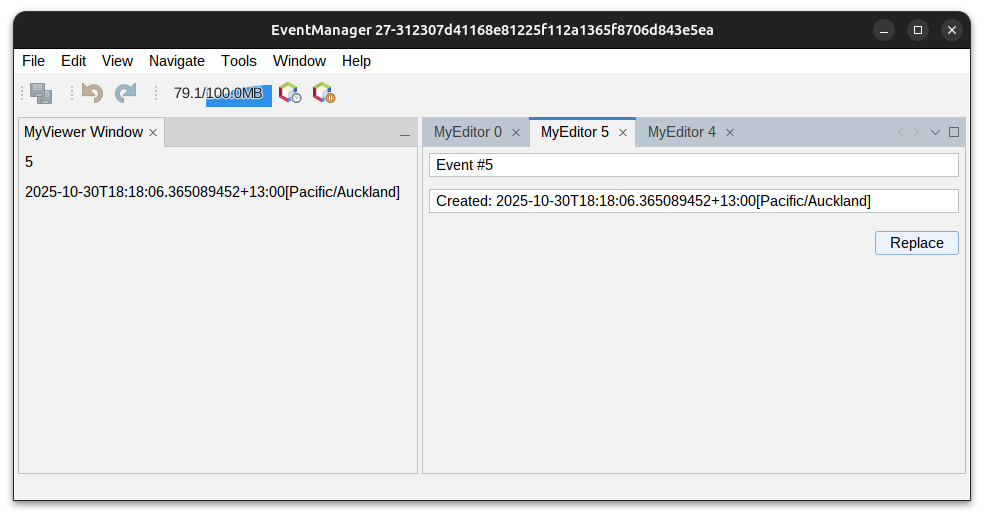Click the Created timestamp text field
The height and width of the screenshot is (517, 984).
pos(693,201)
